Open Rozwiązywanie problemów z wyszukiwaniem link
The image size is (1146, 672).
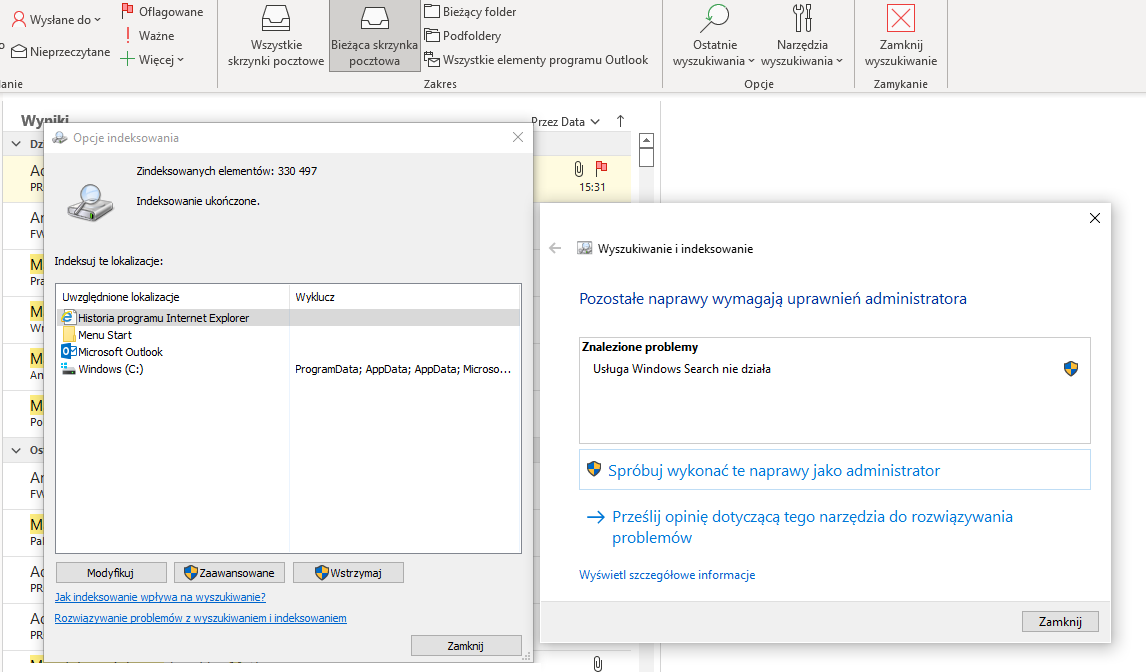click(x=200, y=618)
